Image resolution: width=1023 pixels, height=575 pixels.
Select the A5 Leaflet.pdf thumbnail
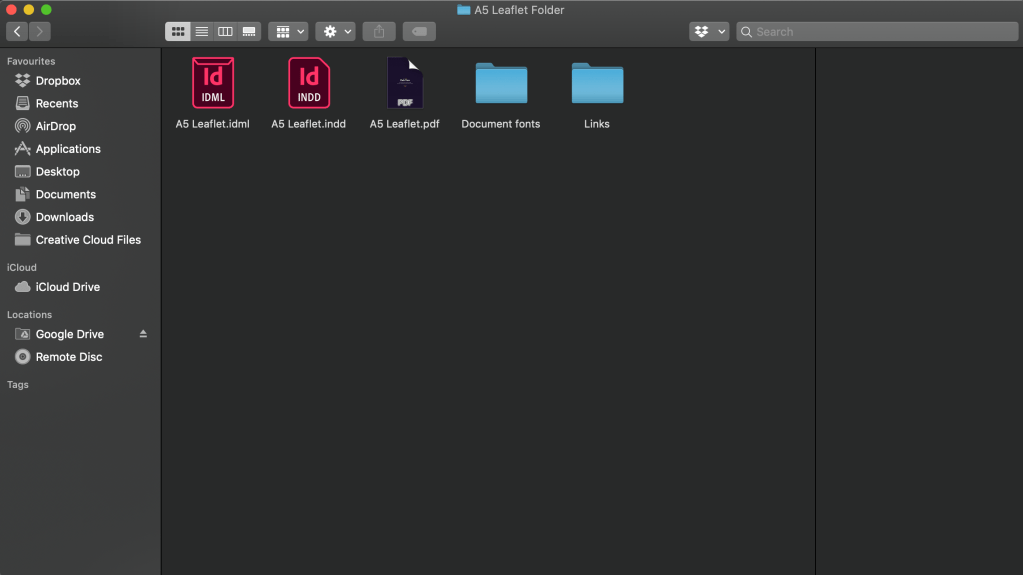coord(405,83)
